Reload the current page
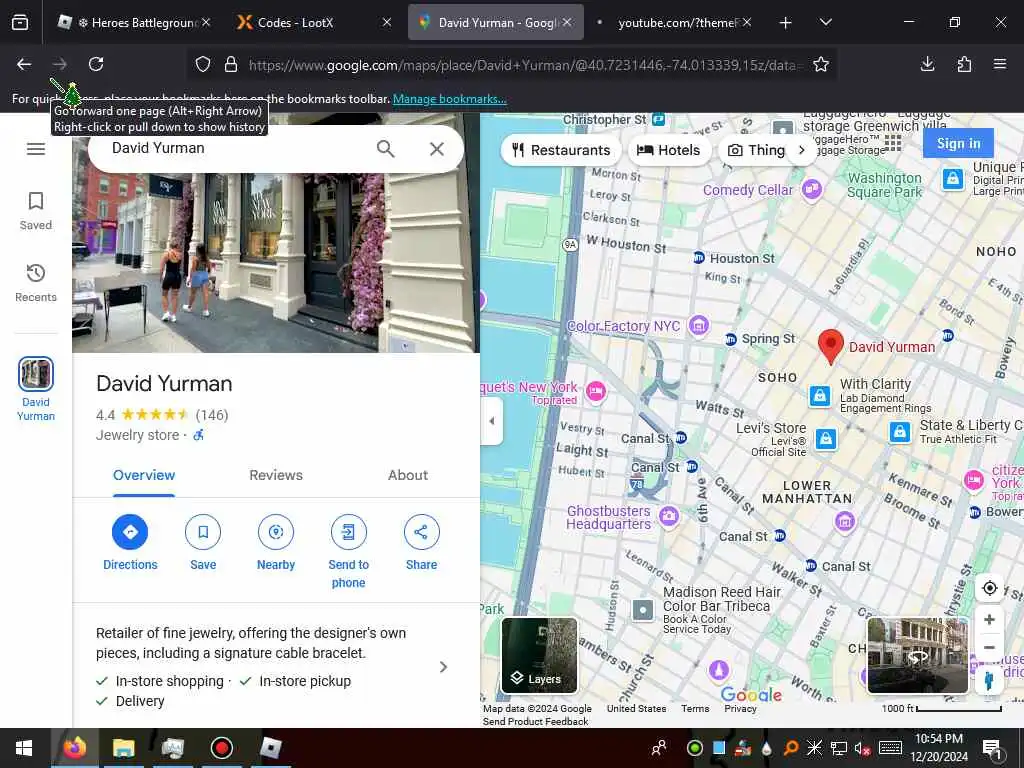 pos(96,64)
